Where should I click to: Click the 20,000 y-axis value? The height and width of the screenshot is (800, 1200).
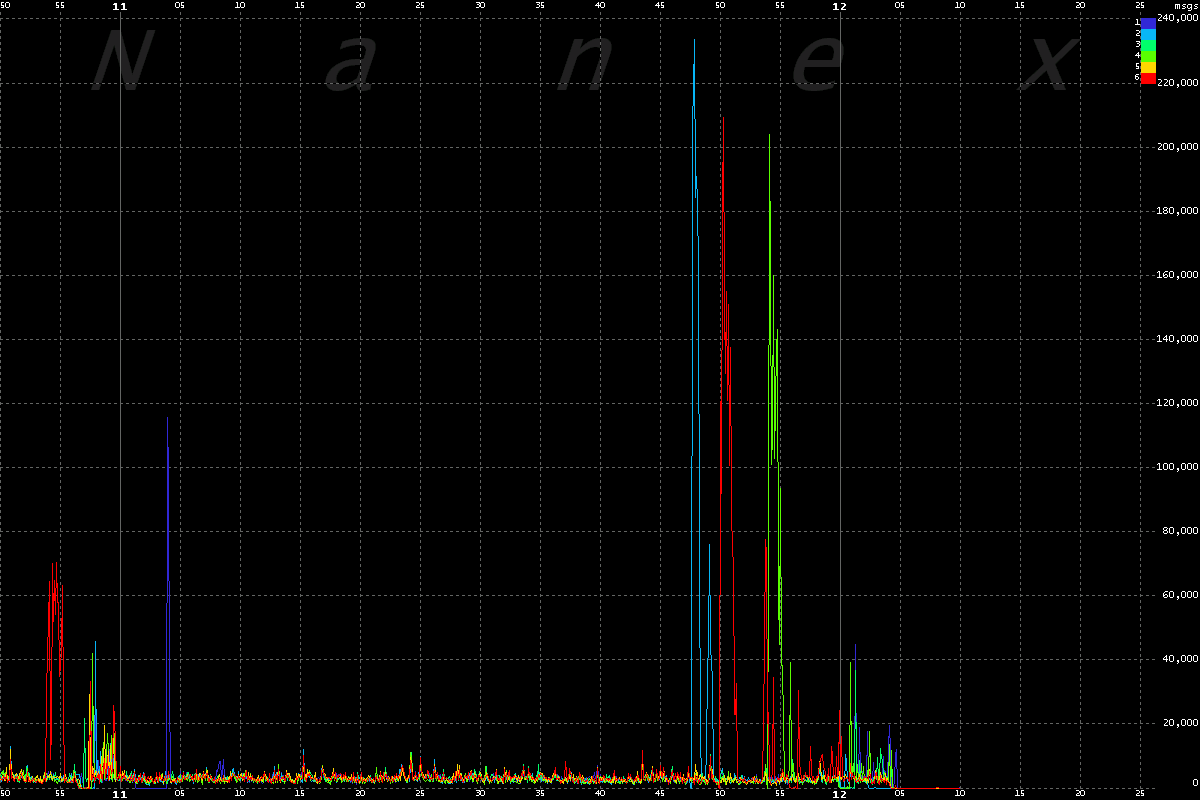click(1180, 723)
